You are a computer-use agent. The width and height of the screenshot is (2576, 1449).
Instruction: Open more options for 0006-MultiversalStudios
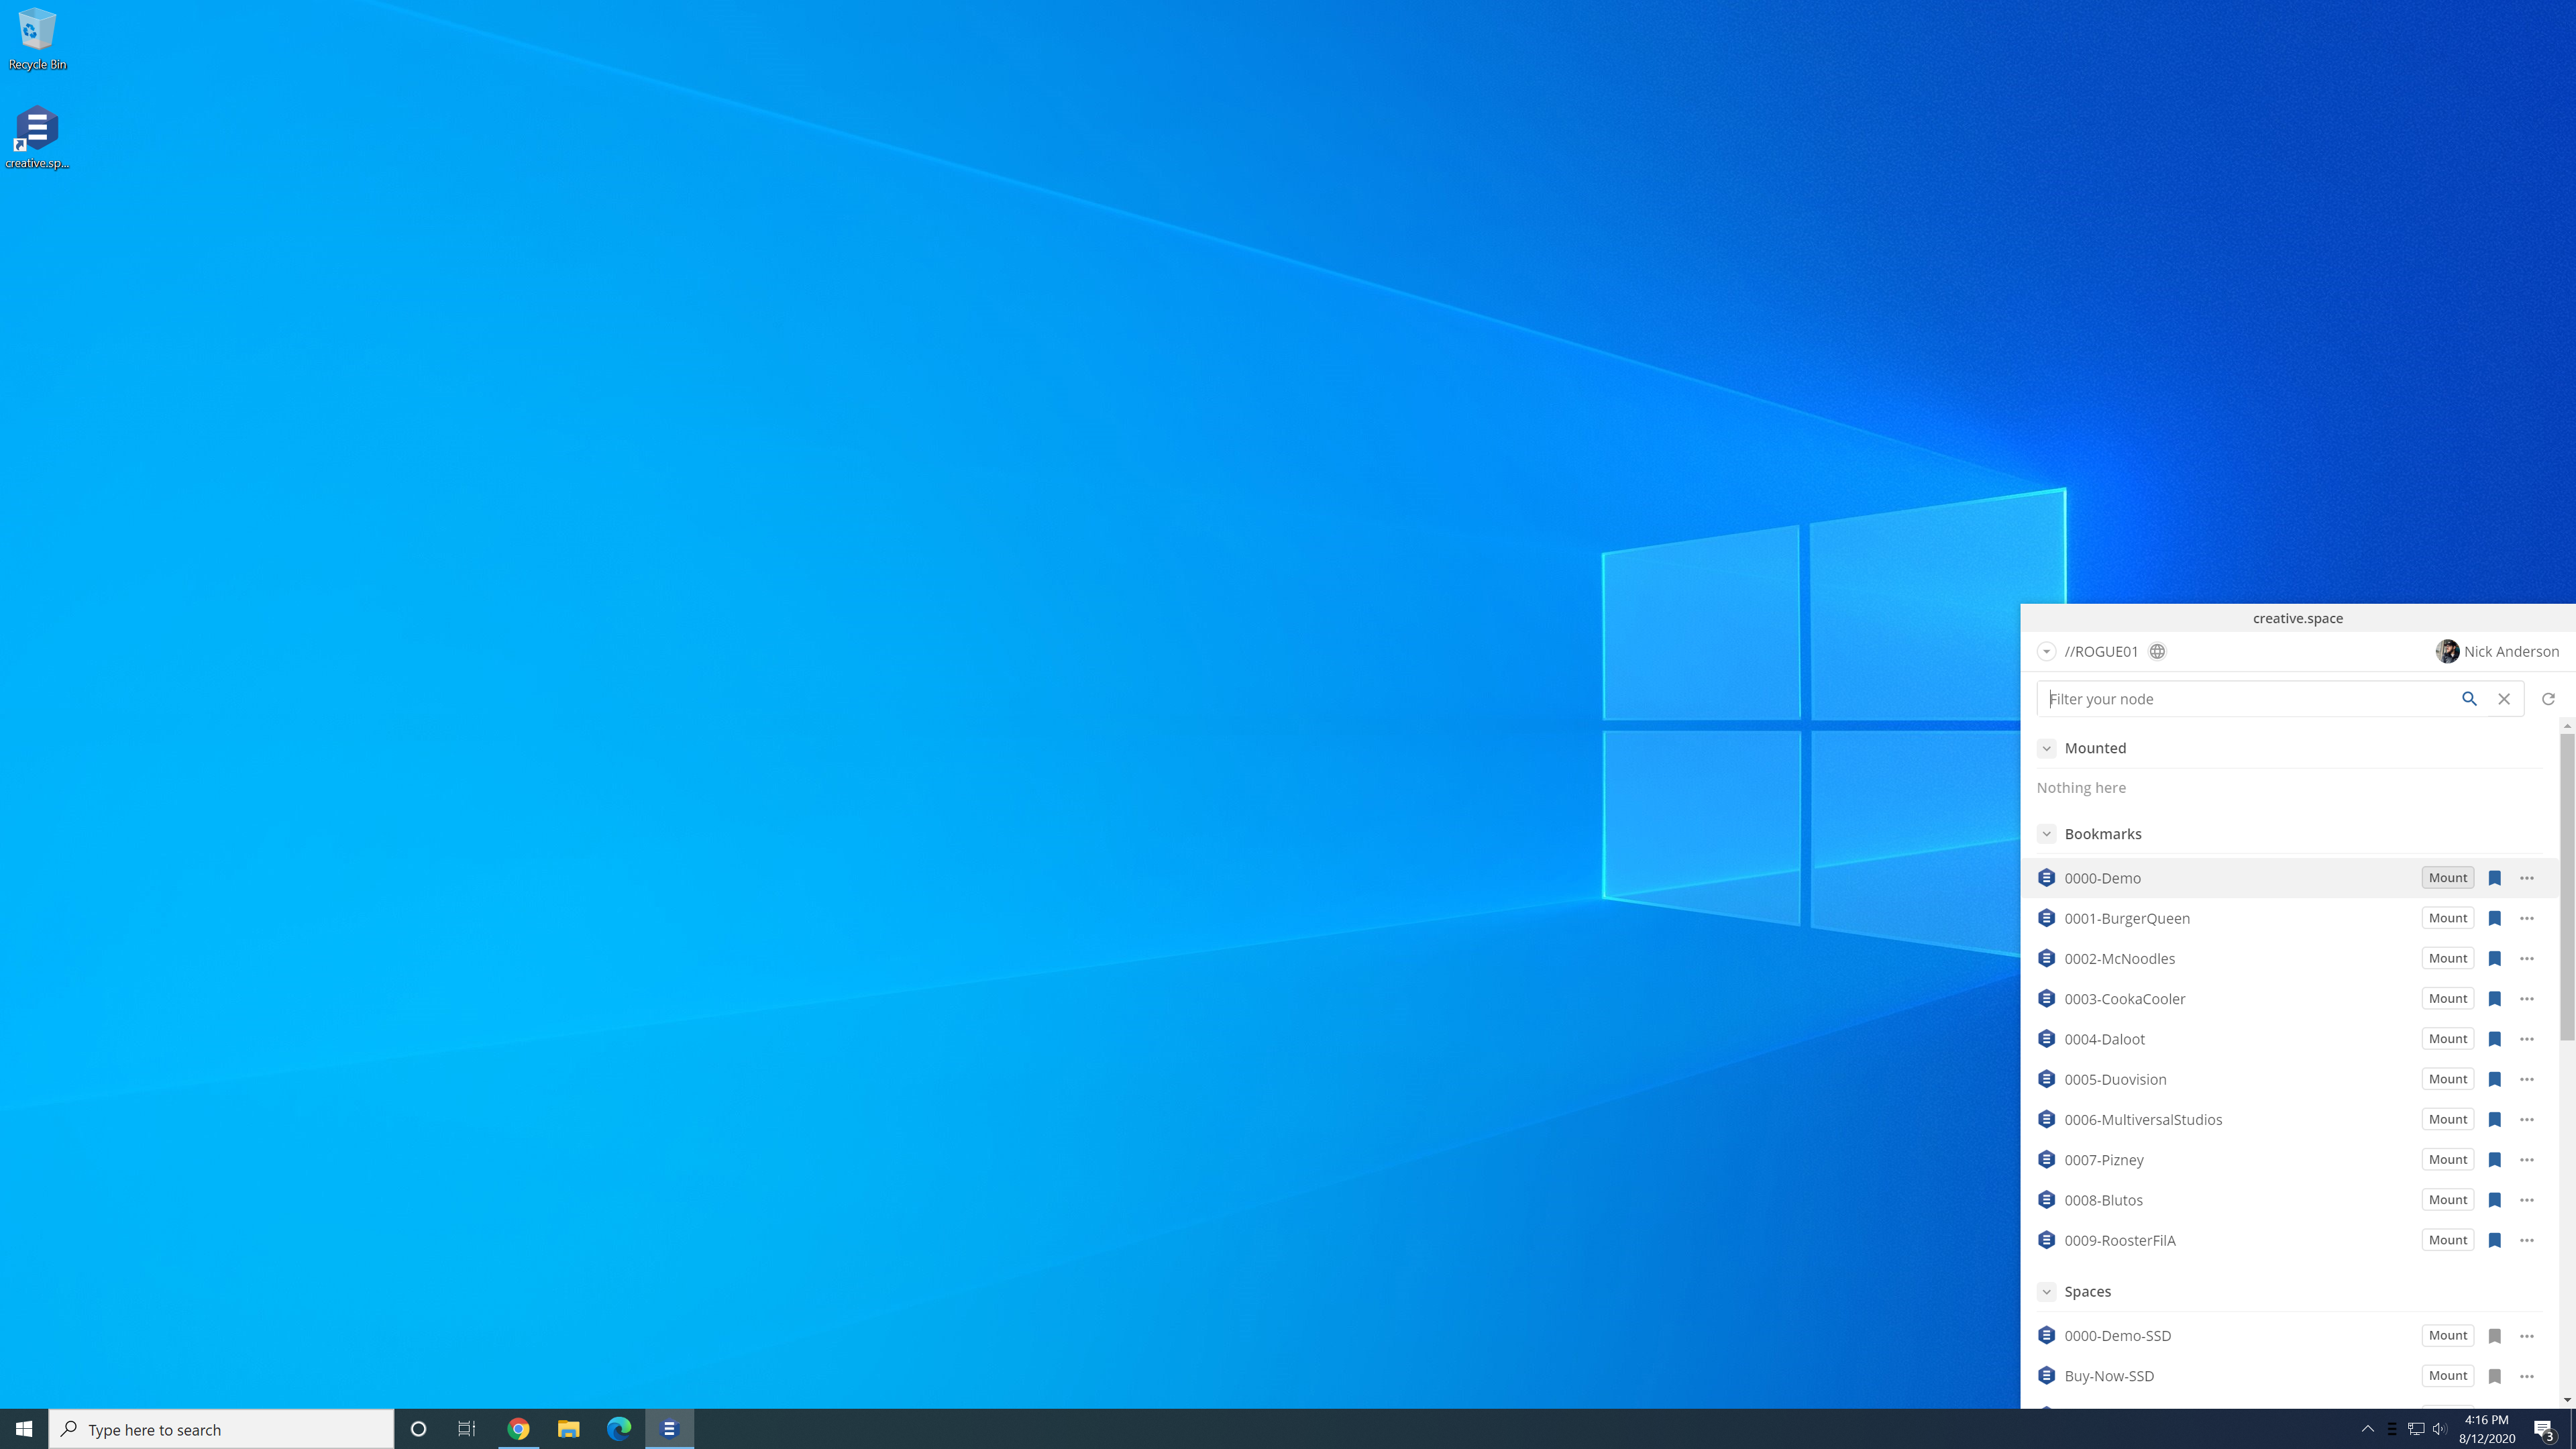[2527, 1119]
